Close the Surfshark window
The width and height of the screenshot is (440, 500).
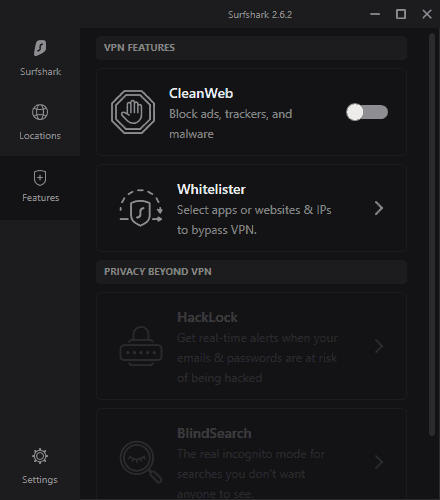coord(427,14)
